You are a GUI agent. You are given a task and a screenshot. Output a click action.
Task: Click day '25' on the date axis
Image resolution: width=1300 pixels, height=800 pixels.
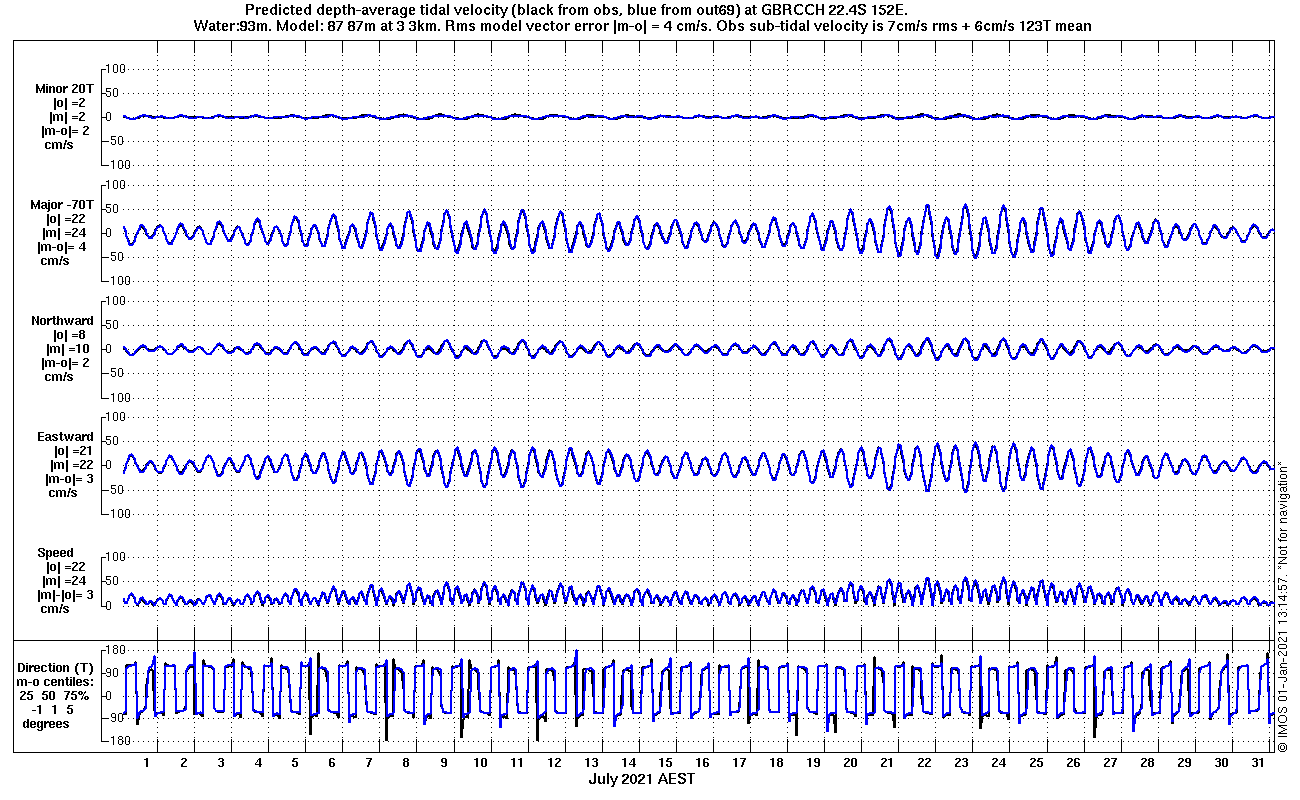click(1036, 762)
